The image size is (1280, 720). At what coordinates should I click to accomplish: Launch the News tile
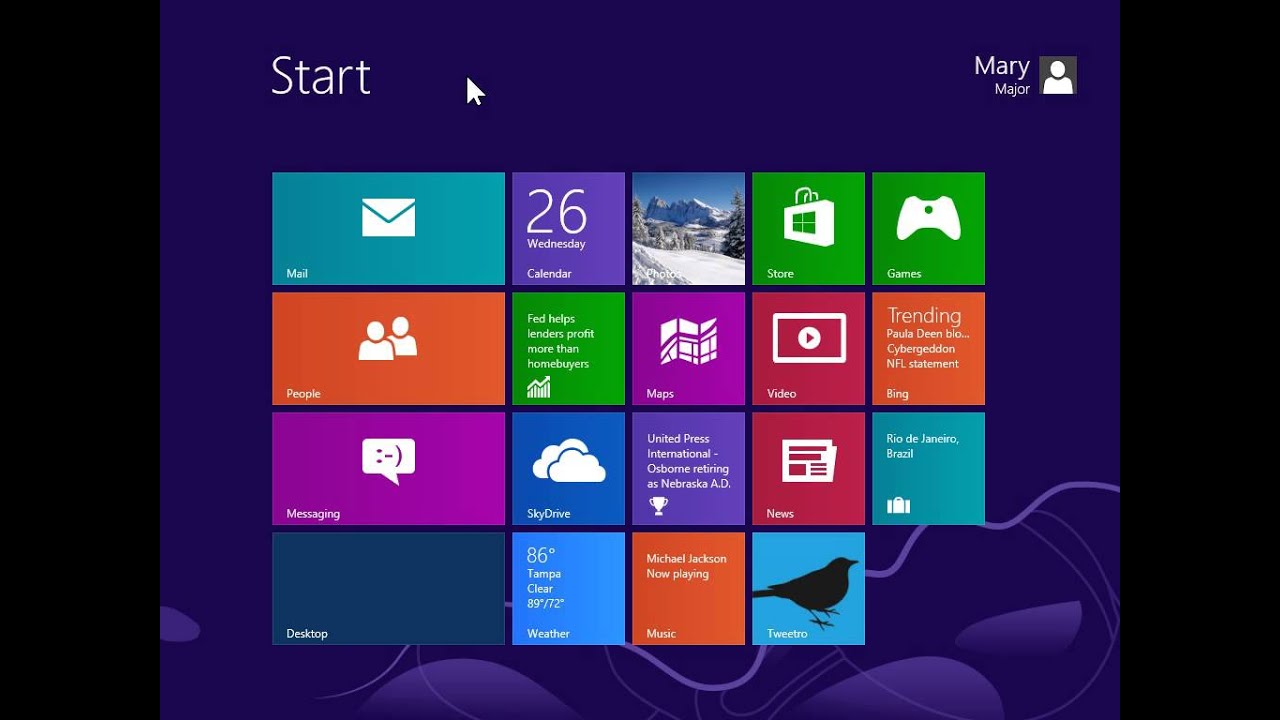pos(808,468)
